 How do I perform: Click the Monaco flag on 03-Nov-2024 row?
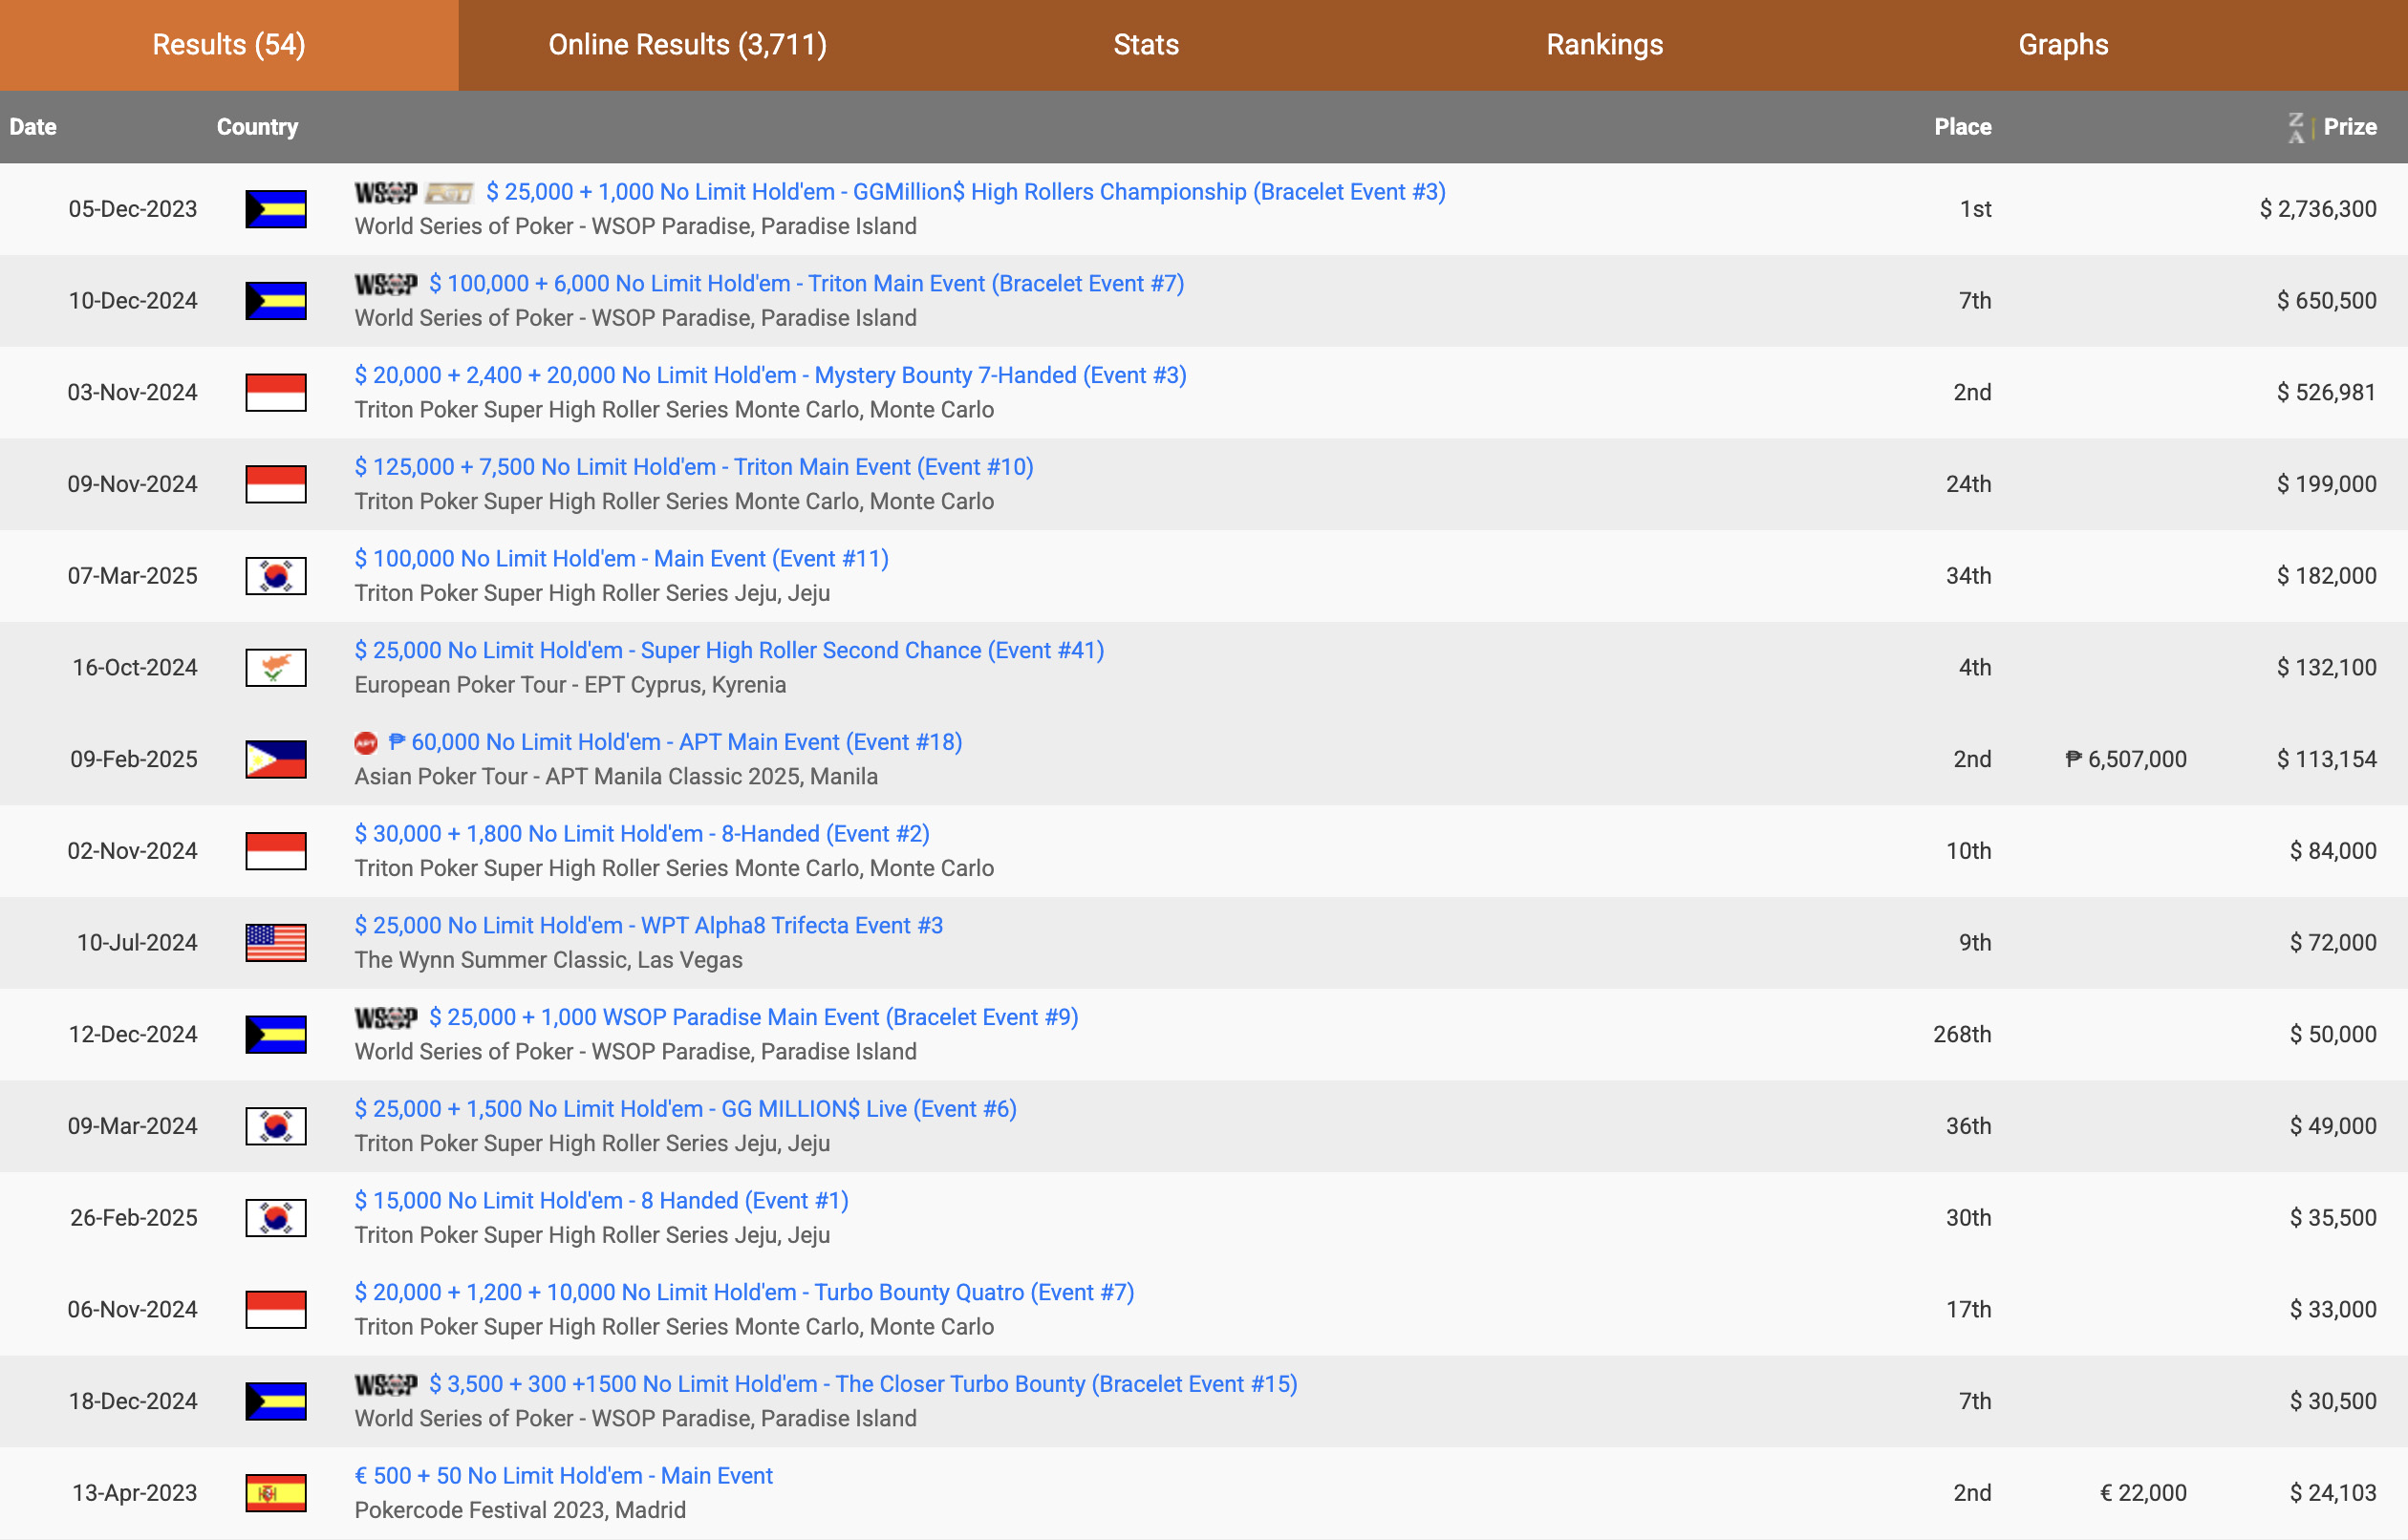point(276,392)
